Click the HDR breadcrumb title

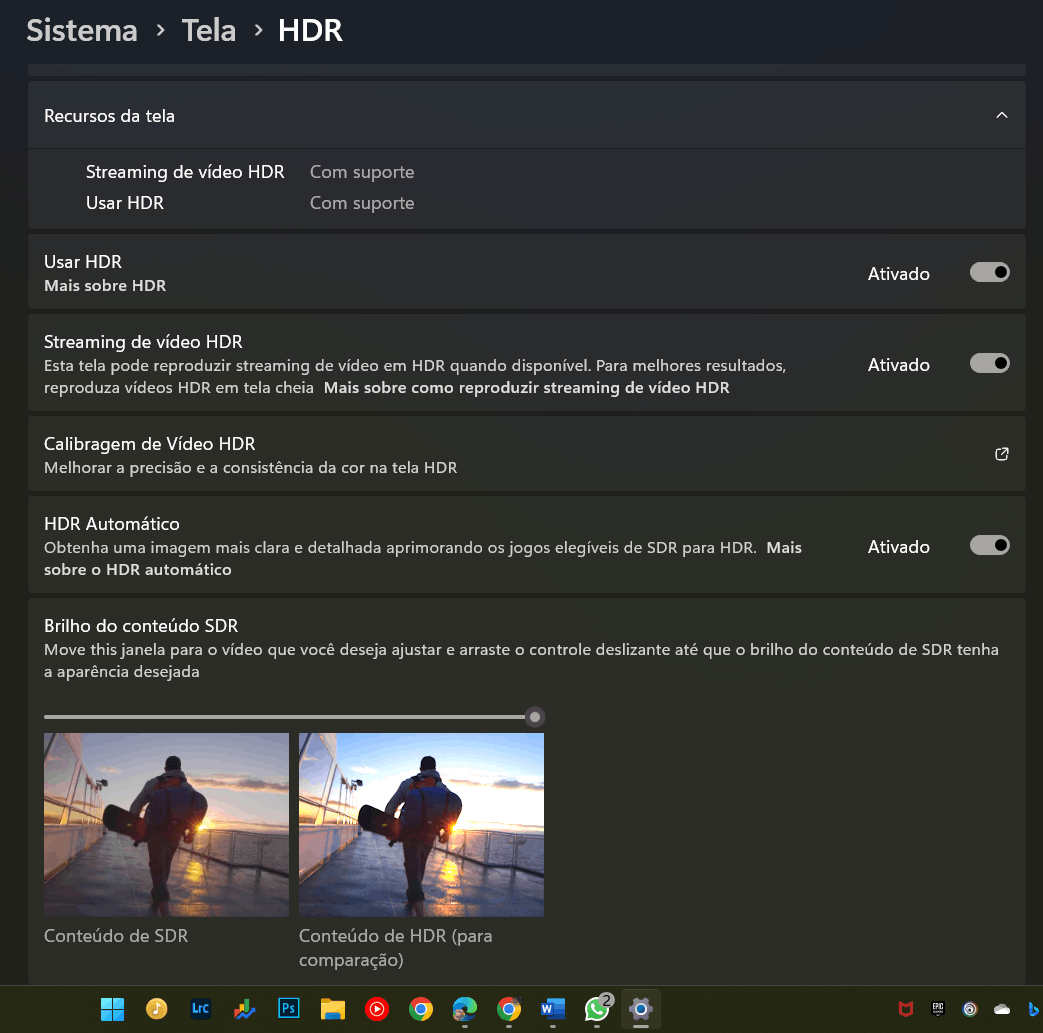click(x=310, y=31)
